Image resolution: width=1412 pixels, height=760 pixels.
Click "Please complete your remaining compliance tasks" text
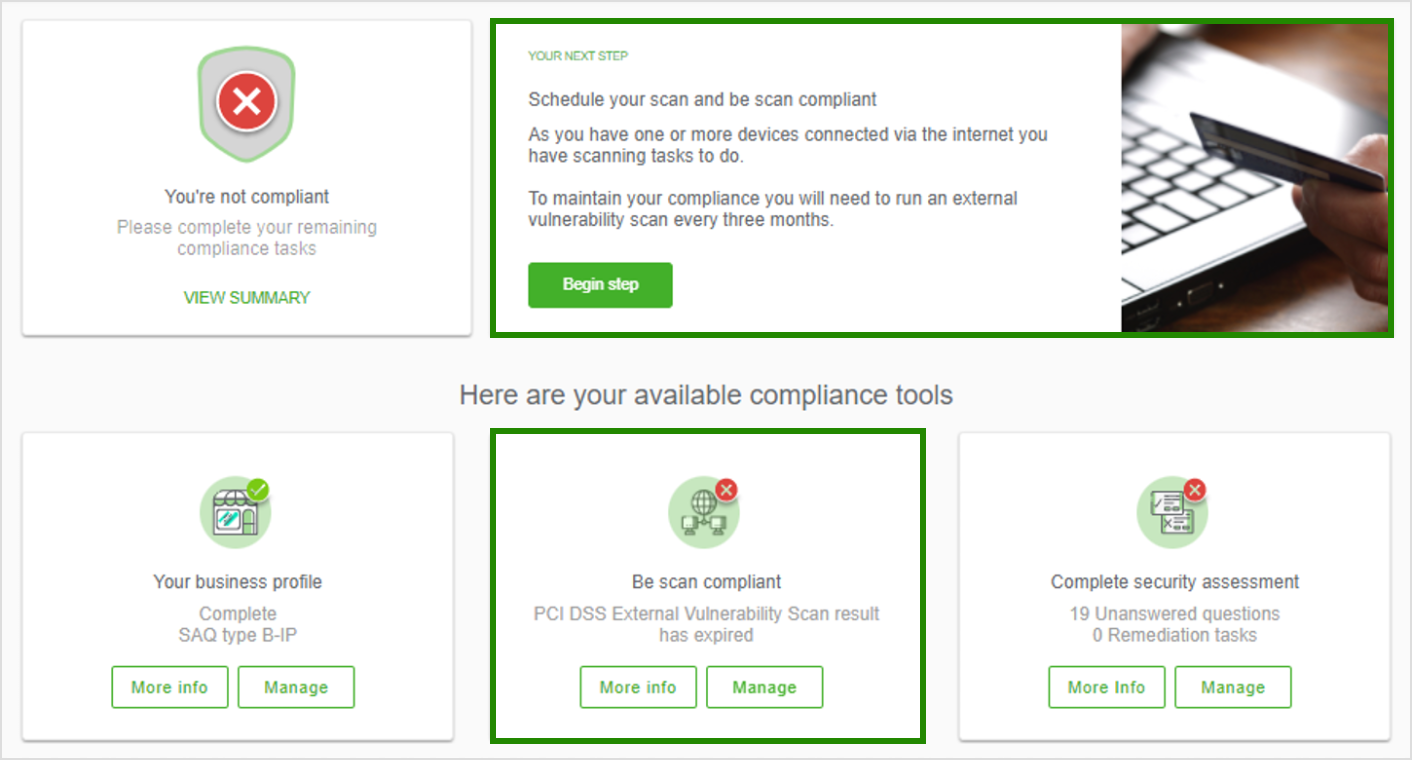[x=247, y=238]
